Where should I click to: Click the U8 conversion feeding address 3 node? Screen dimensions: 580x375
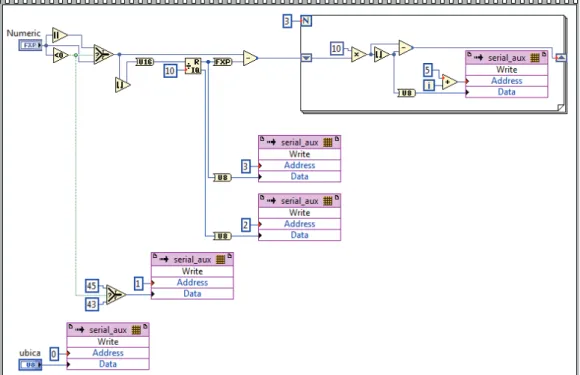tap(223, 178)
